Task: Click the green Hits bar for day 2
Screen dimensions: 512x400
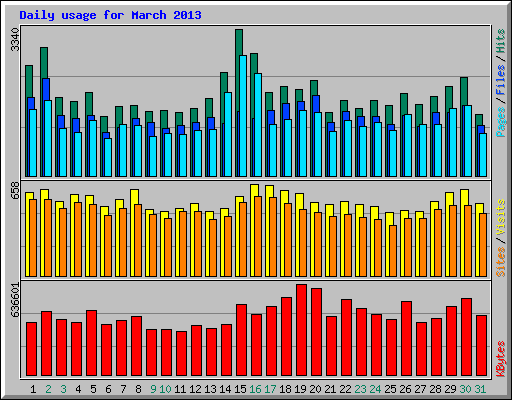Action: click(44, 63)
